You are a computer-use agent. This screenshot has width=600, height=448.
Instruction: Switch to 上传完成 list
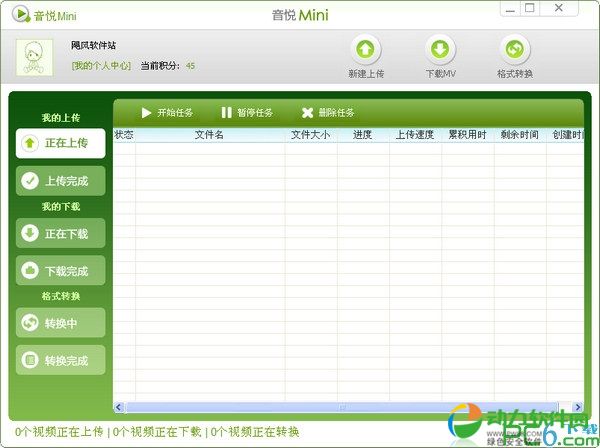[x=61, y=181]
